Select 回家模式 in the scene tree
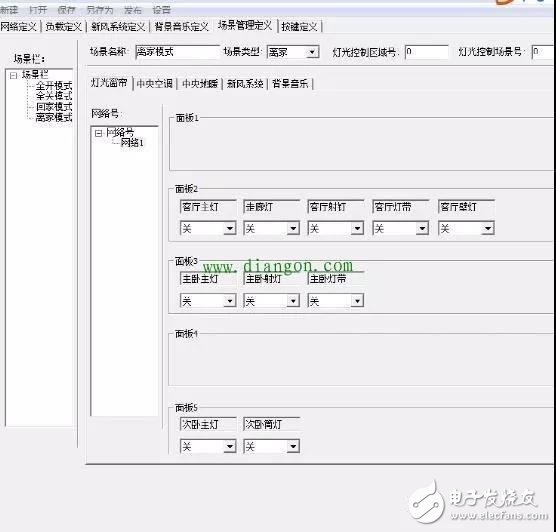The width and height of the screenshot is (556, 532). [54, 106]
